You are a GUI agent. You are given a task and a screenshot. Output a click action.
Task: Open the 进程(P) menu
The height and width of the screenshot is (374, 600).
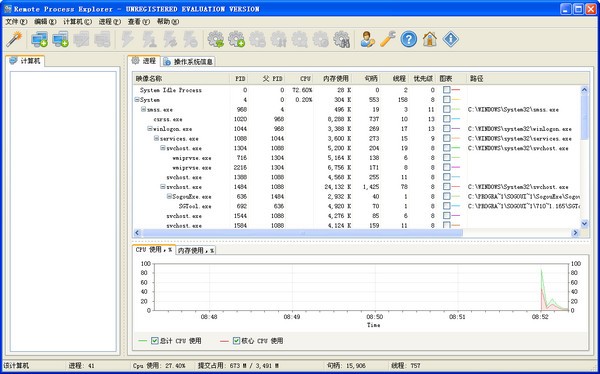click(x=109, y=22)
